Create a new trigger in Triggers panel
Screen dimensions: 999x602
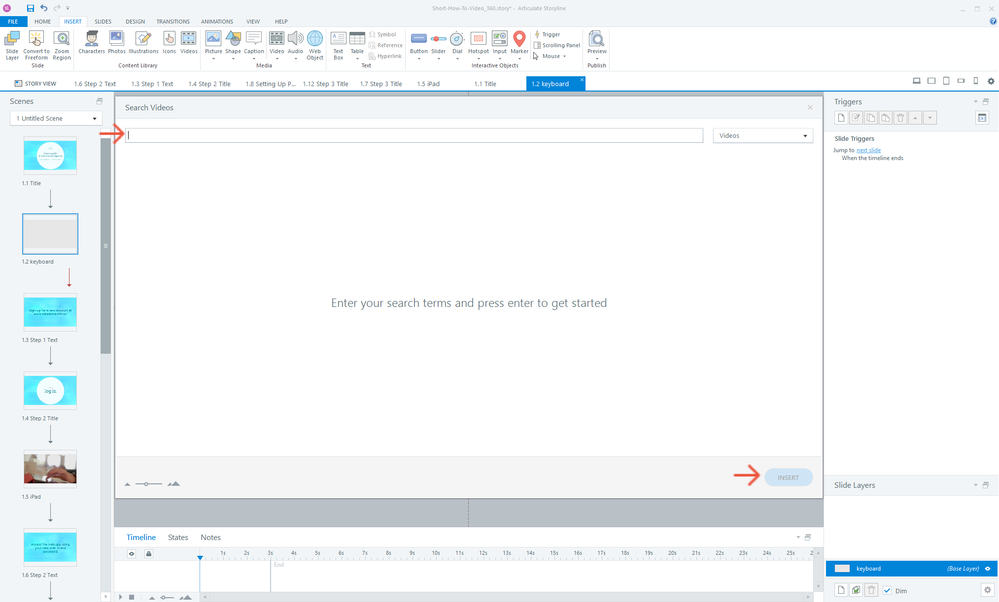841,118
